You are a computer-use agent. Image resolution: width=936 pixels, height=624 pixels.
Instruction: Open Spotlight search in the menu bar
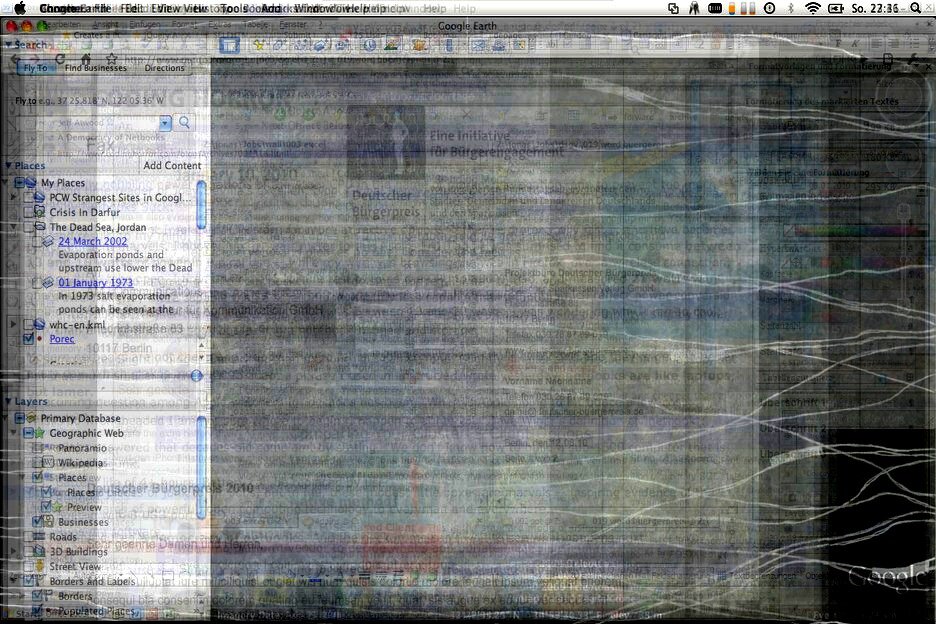(x=915, y=8)
